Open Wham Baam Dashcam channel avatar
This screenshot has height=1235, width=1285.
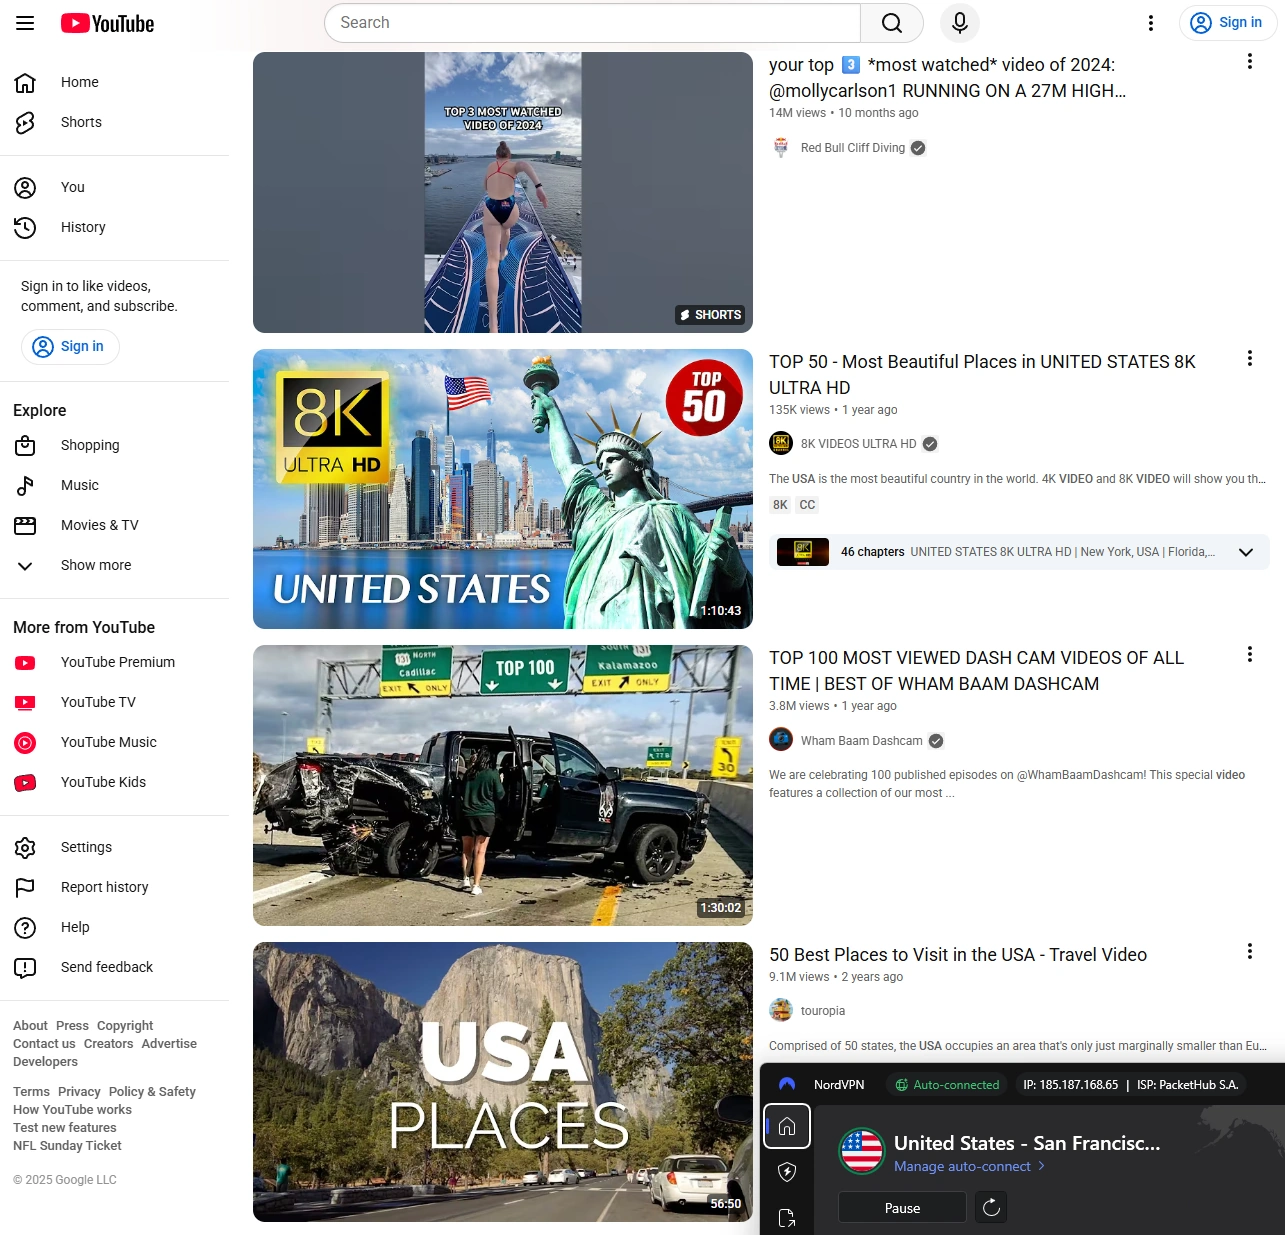pyautogui.click(x=781, y=740)
